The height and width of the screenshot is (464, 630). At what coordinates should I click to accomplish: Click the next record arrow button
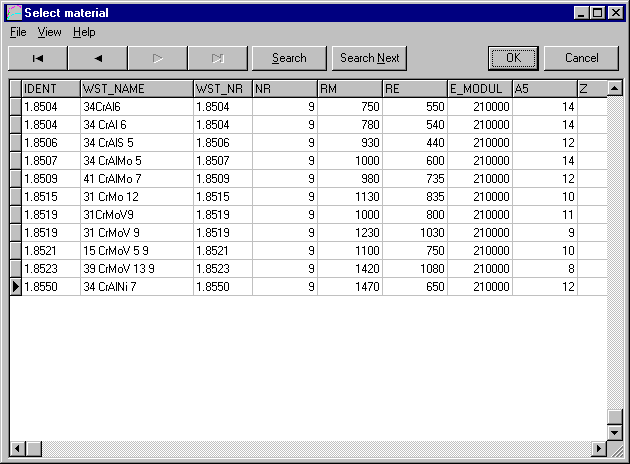pos(158,58)
